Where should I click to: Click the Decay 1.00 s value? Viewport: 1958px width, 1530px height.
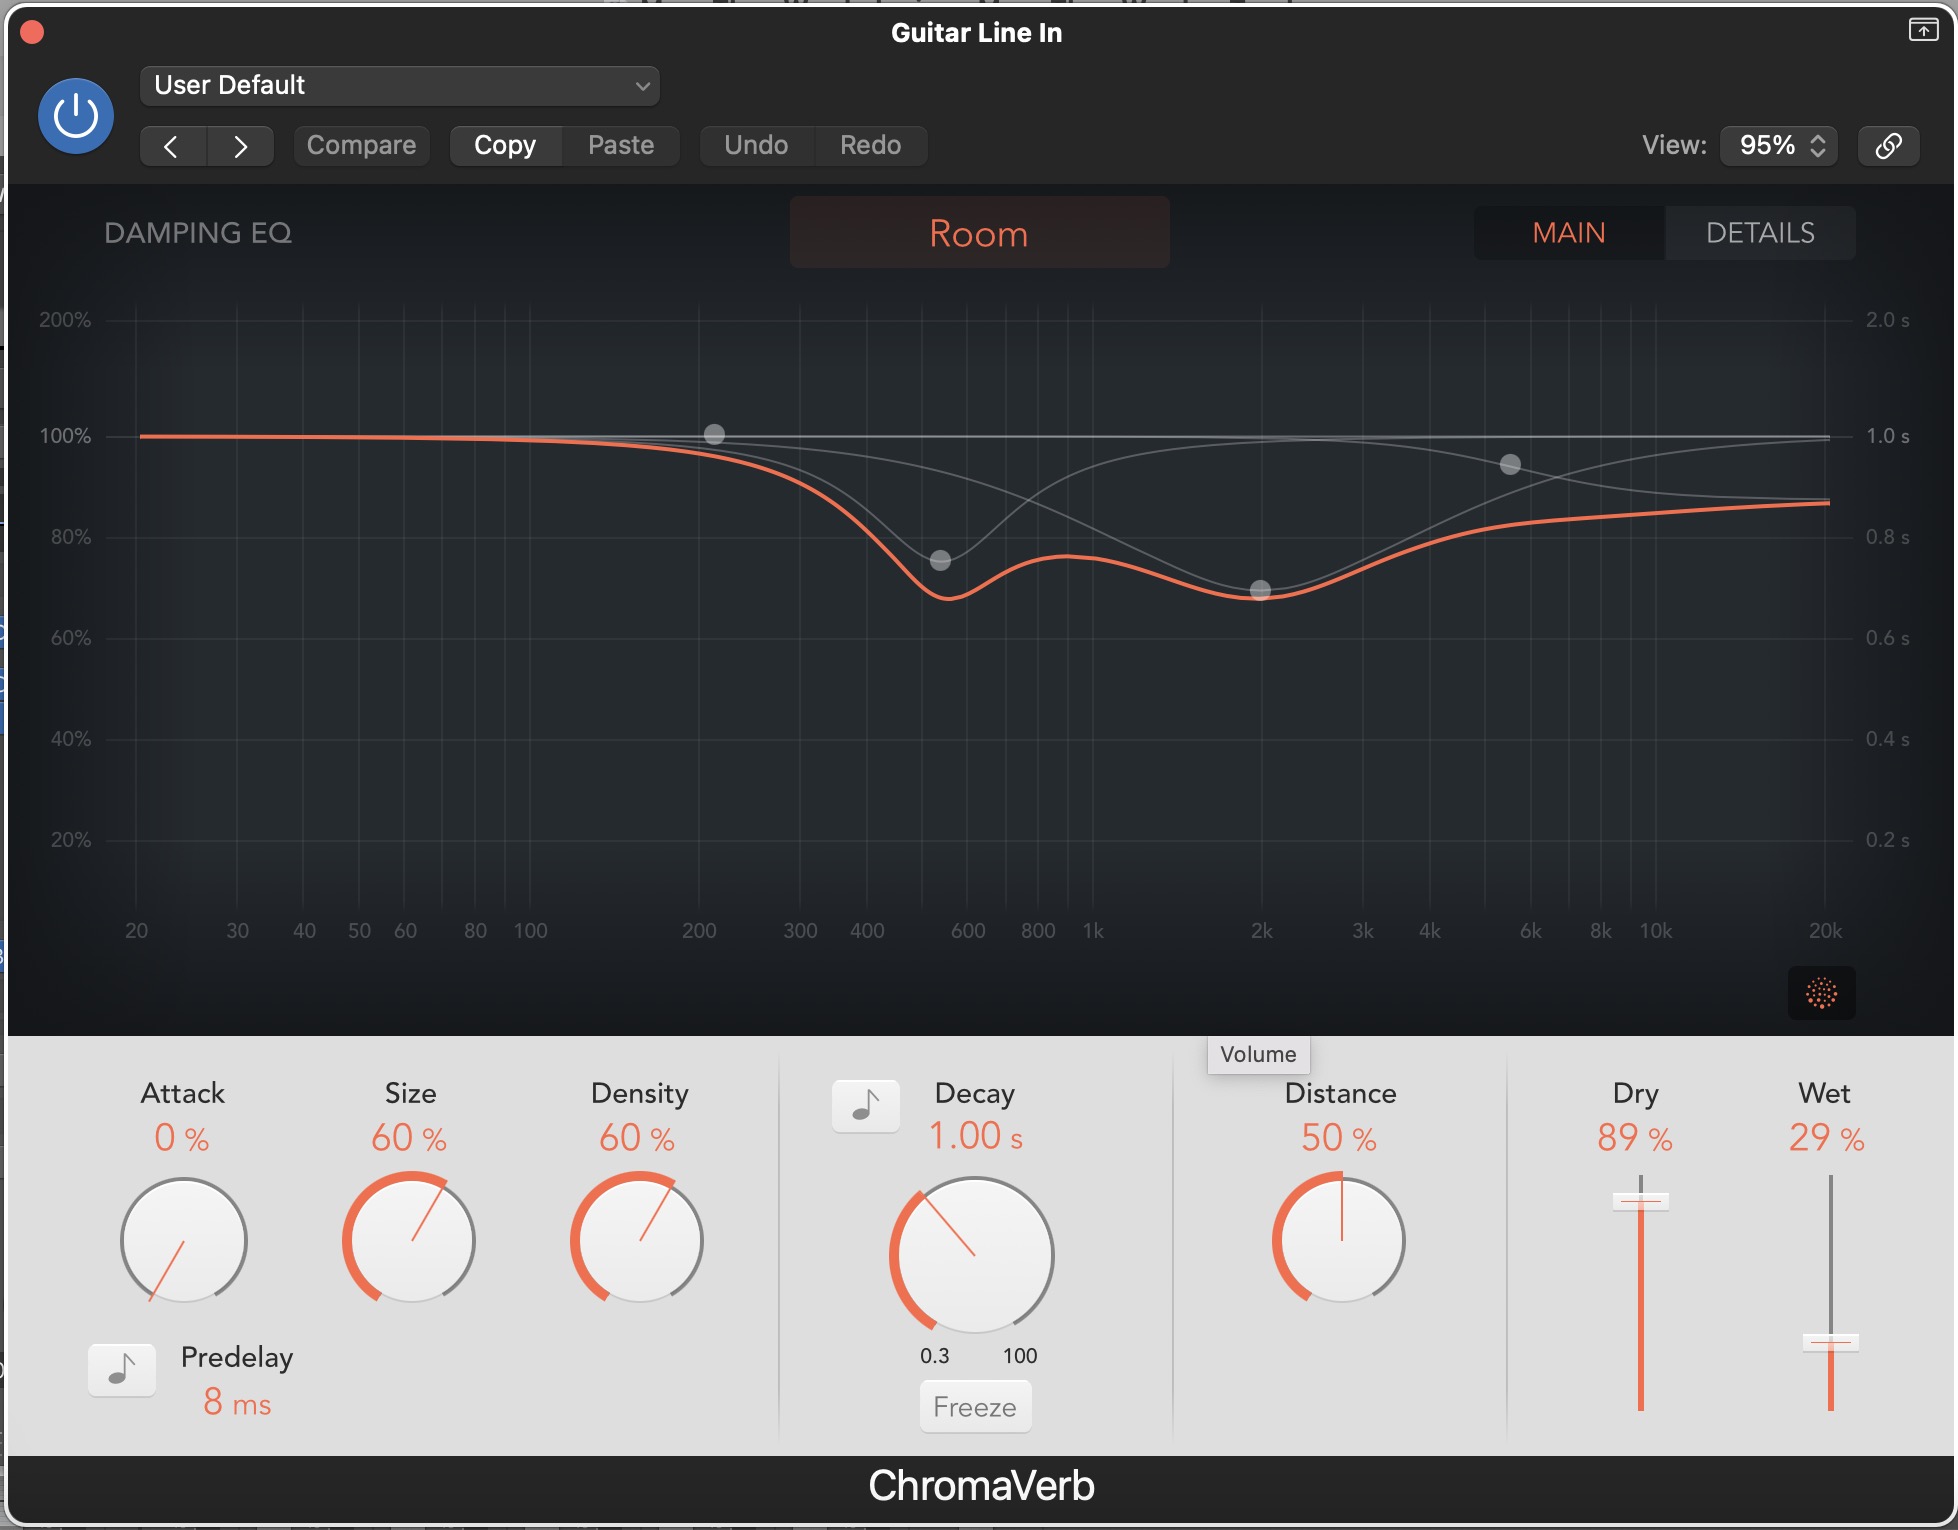point(975,1136)
